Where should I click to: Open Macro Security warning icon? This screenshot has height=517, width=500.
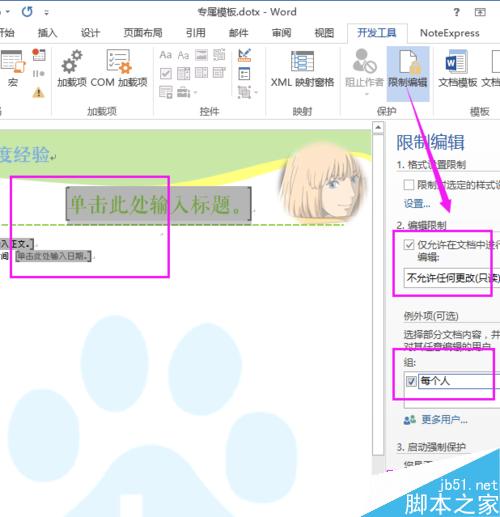click(39, 92)
